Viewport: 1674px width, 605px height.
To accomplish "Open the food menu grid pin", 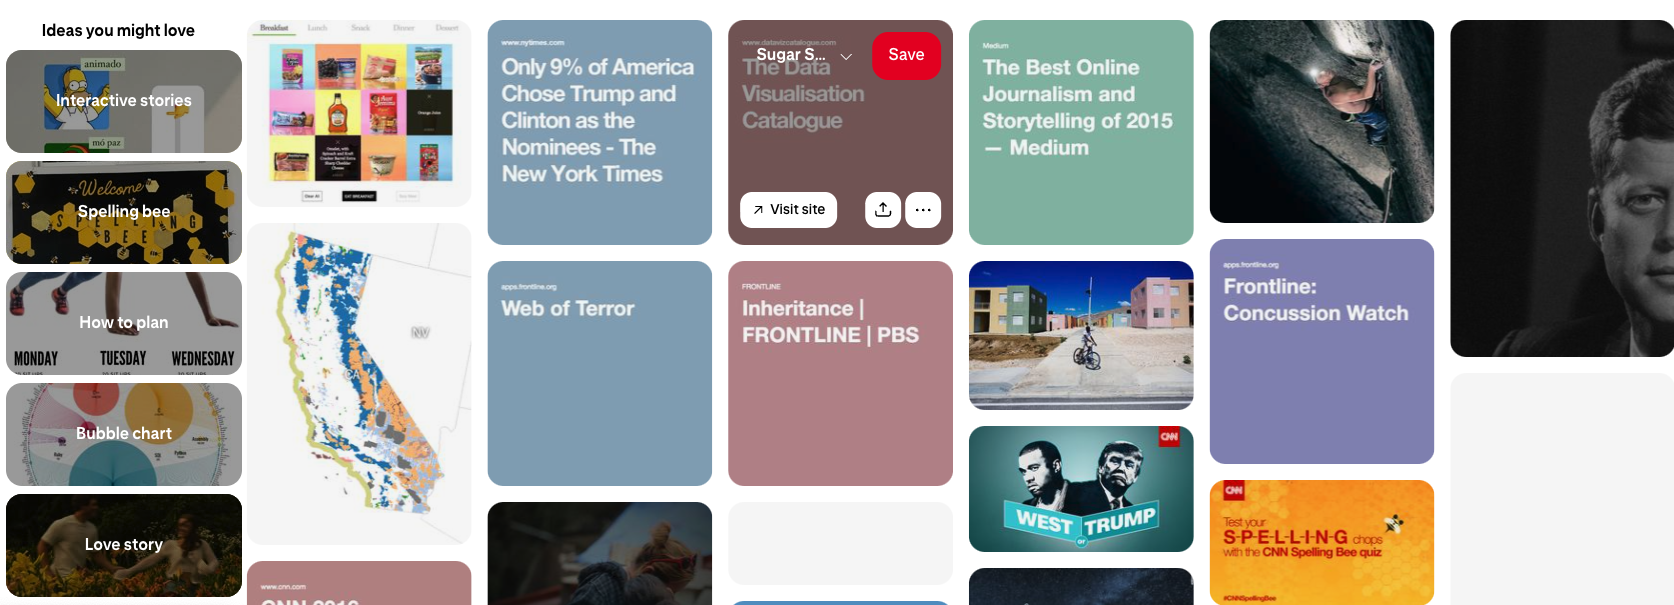I will (x=359, y=113).
